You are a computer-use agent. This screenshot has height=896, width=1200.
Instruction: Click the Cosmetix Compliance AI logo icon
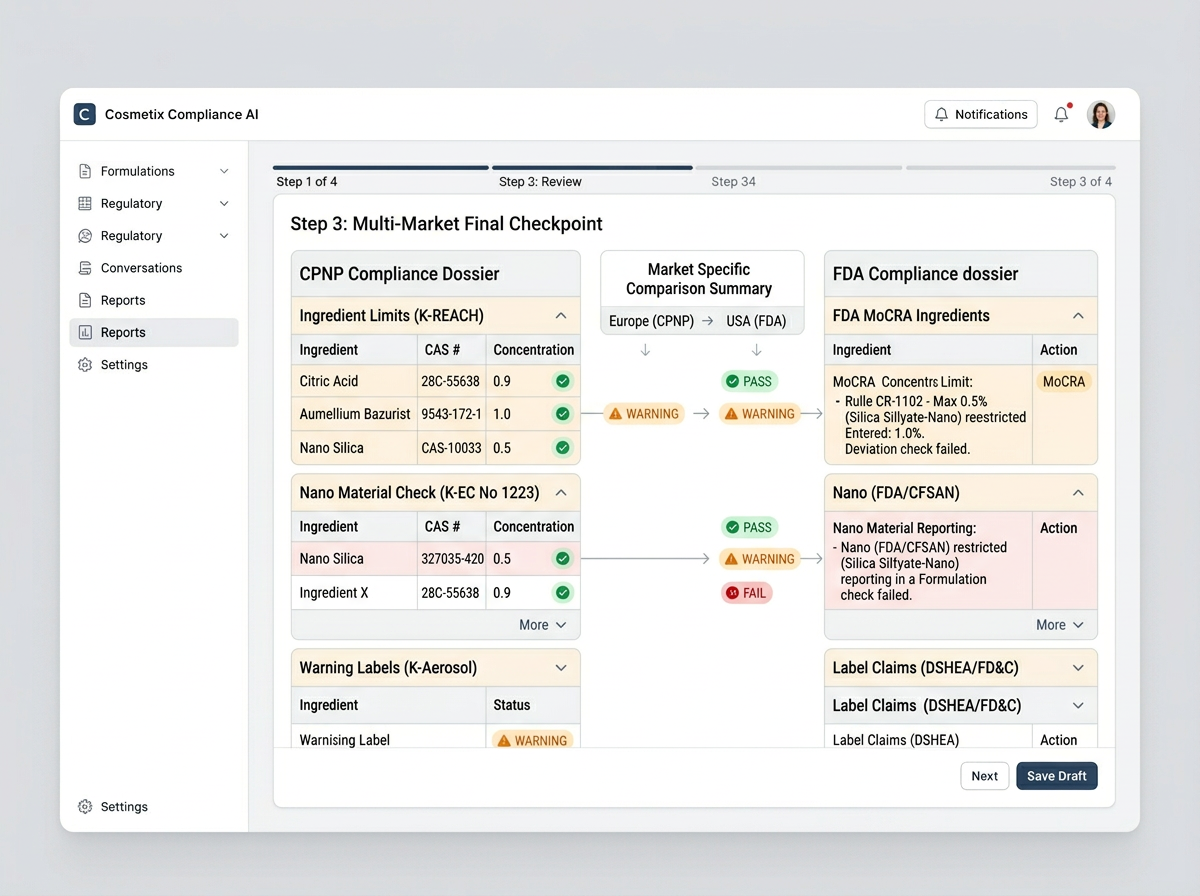pos(84,114)
